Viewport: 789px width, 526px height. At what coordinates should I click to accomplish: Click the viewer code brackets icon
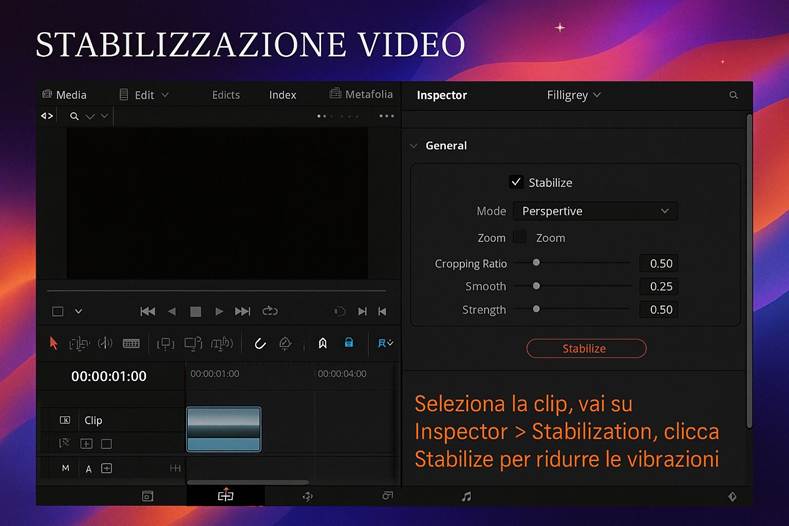[47, 116]
